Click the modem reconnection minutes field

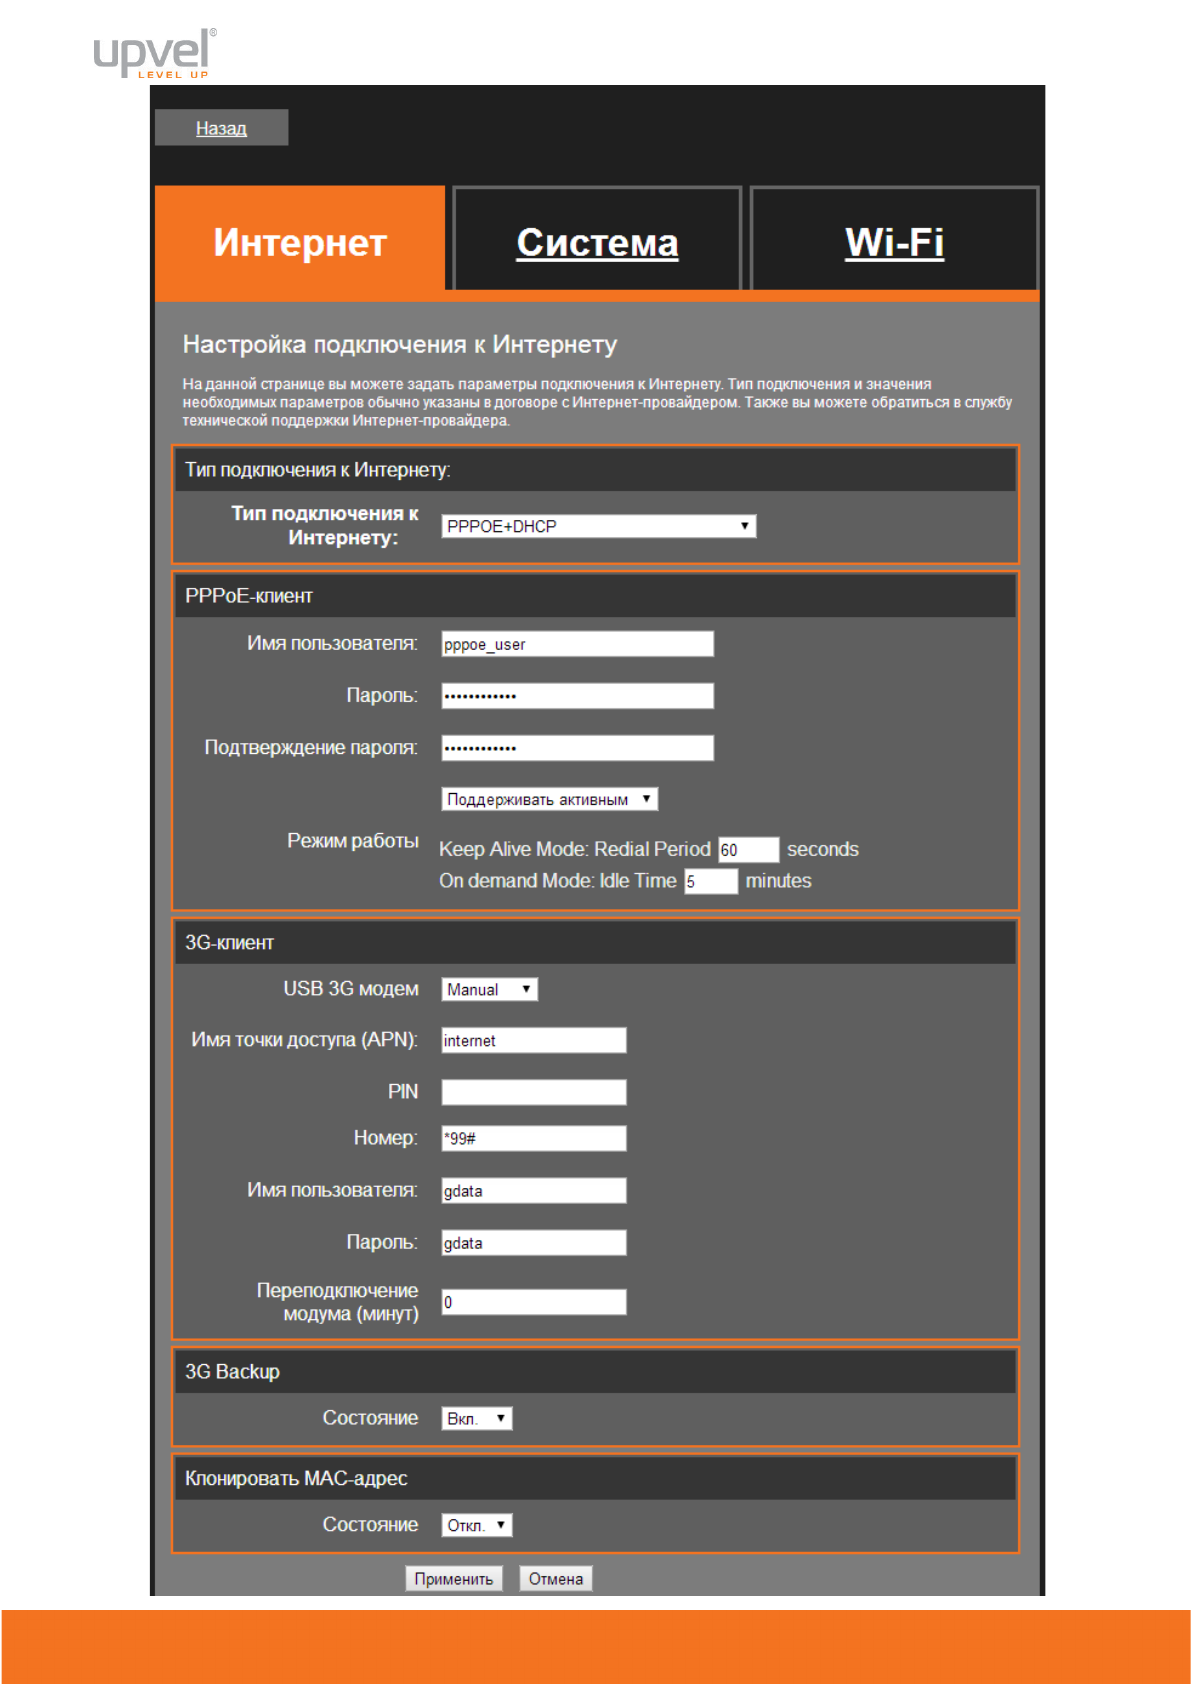(533, 1302)
